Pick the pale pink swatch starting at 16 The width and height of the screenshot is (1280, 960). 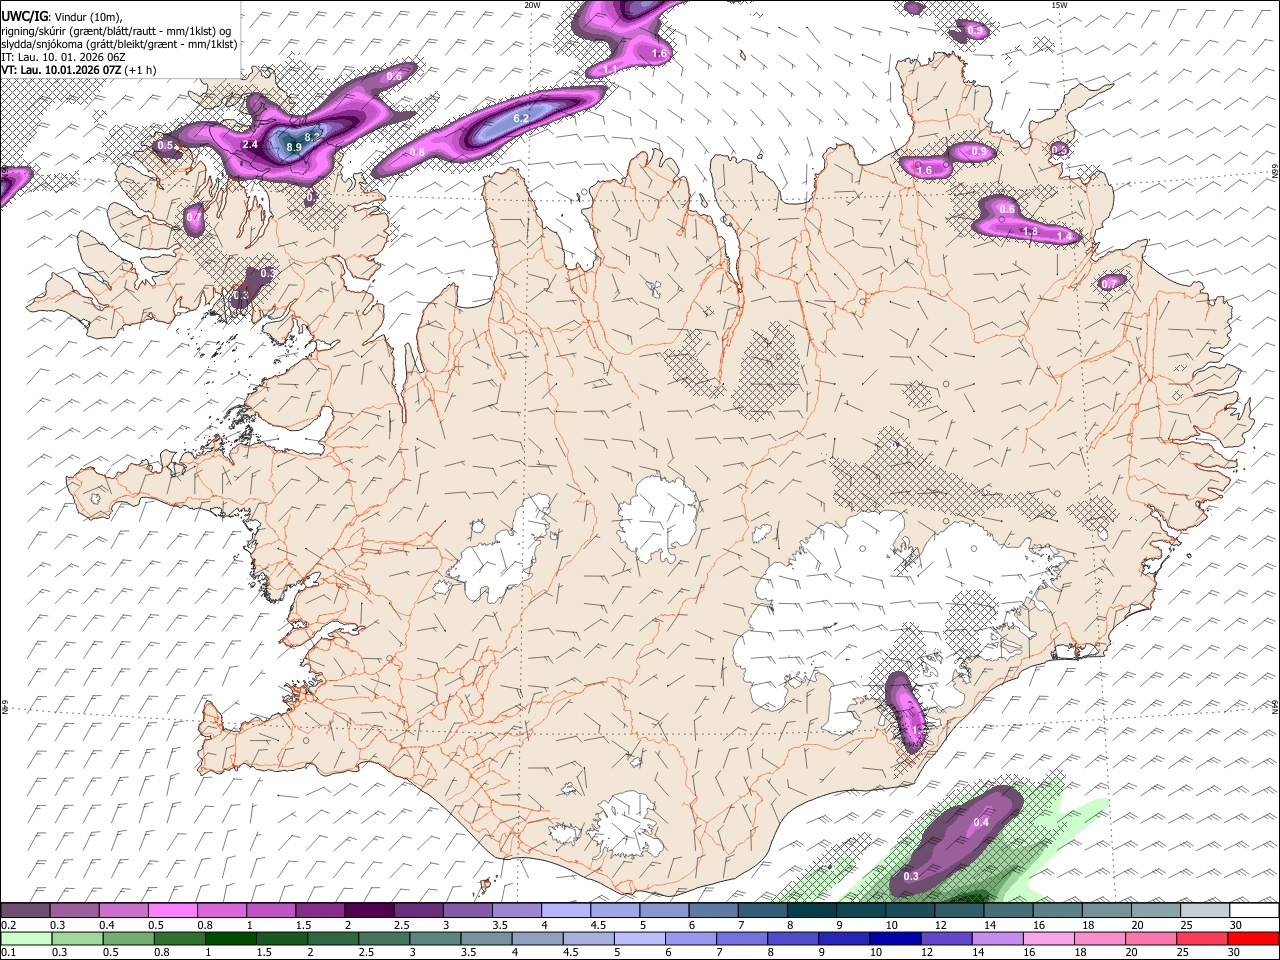click(x=1049, y=938)
